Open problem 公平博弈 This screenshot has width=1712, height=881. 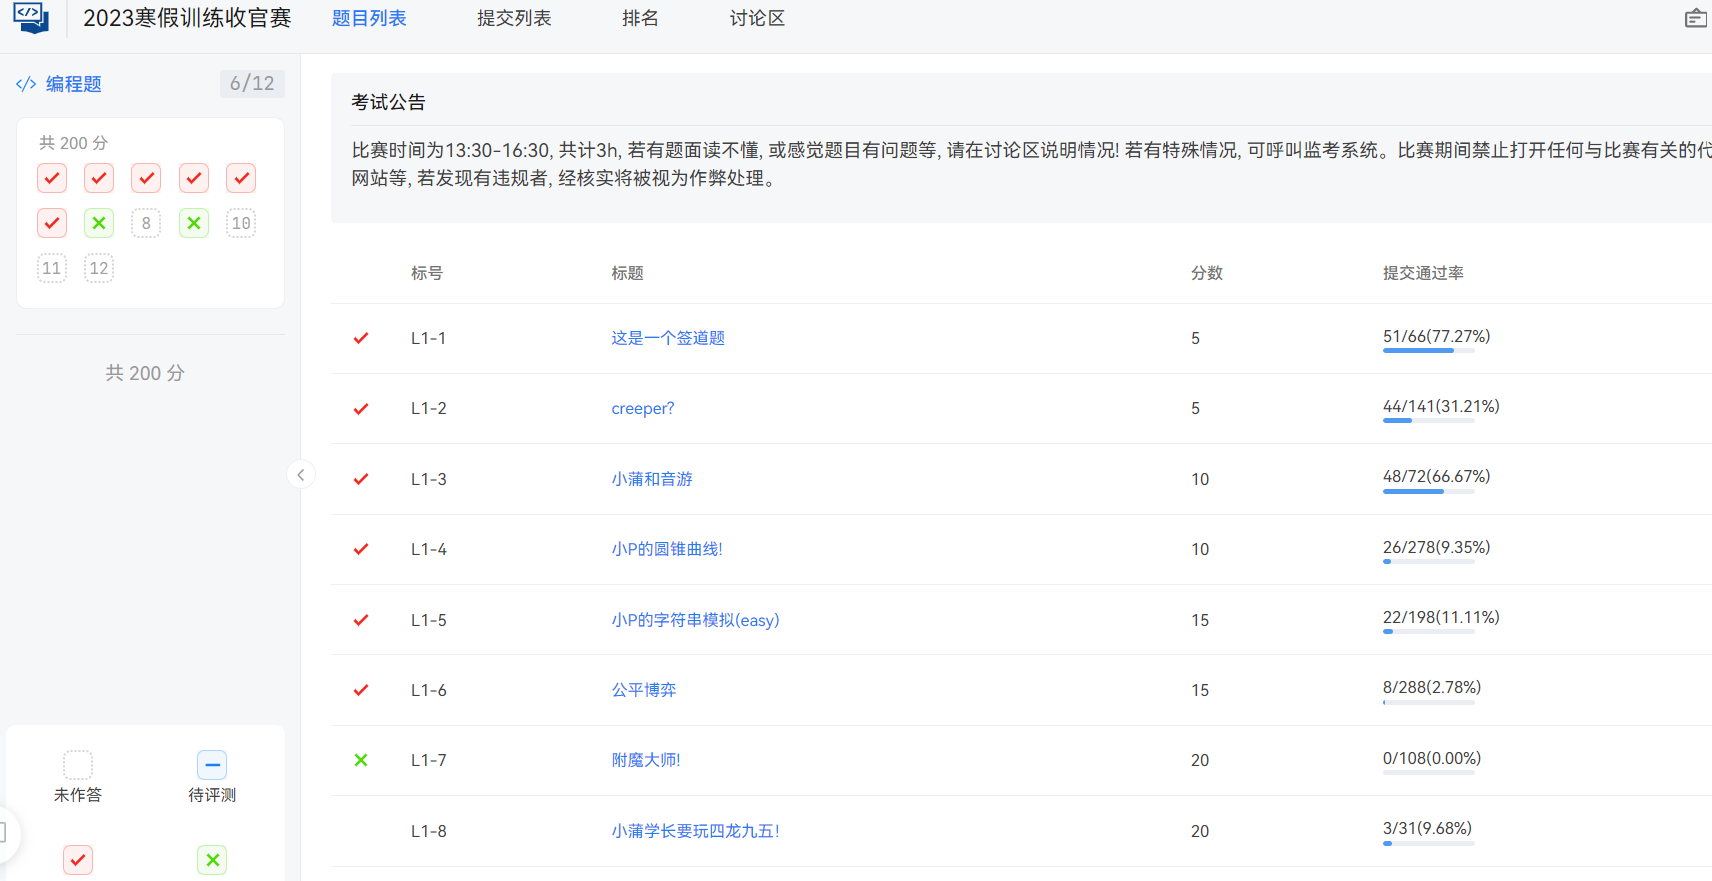click(x=644, y=690)
